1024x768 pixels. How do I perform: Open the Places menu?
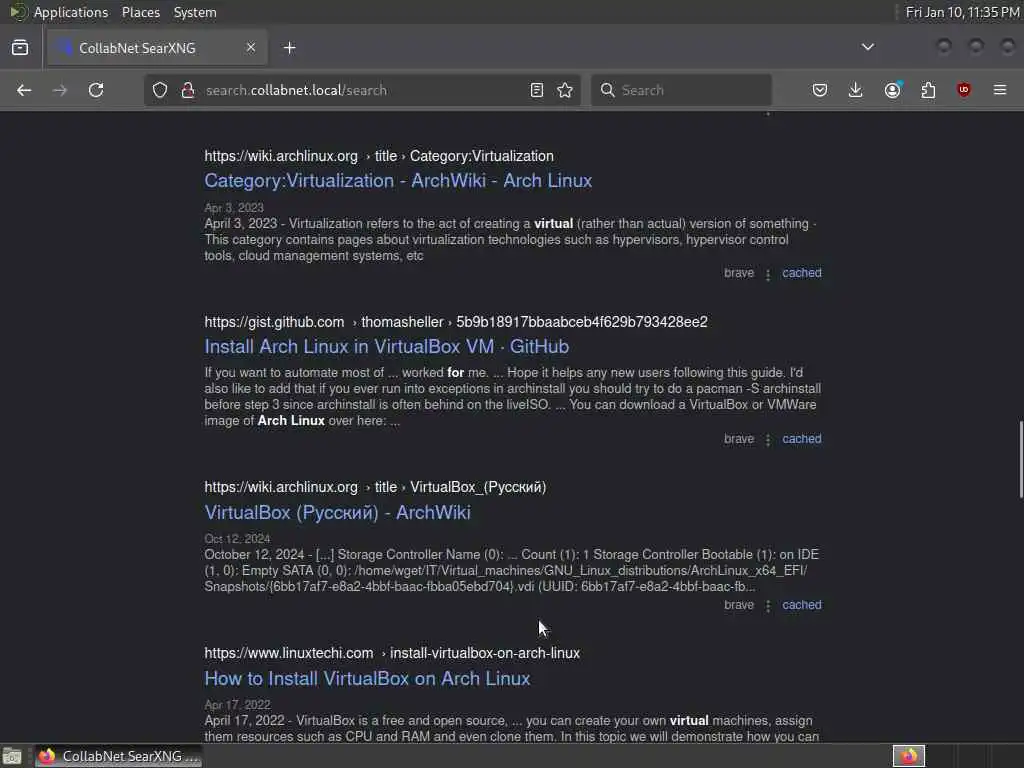(141, 12)
